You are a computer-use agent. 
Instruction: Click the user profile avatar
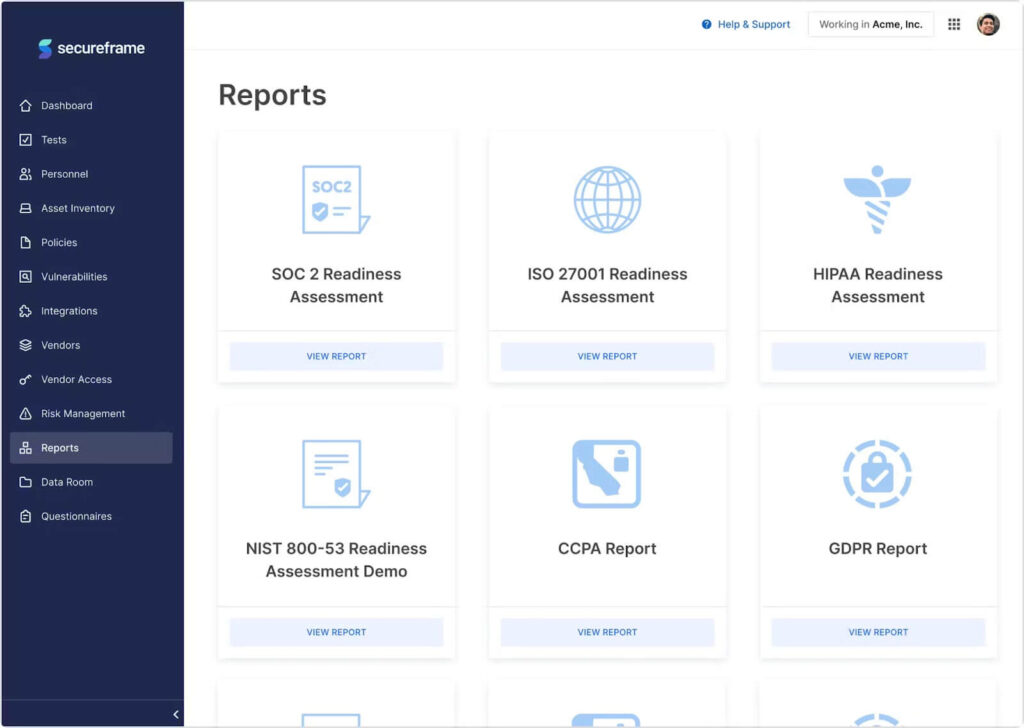point(988,24)
